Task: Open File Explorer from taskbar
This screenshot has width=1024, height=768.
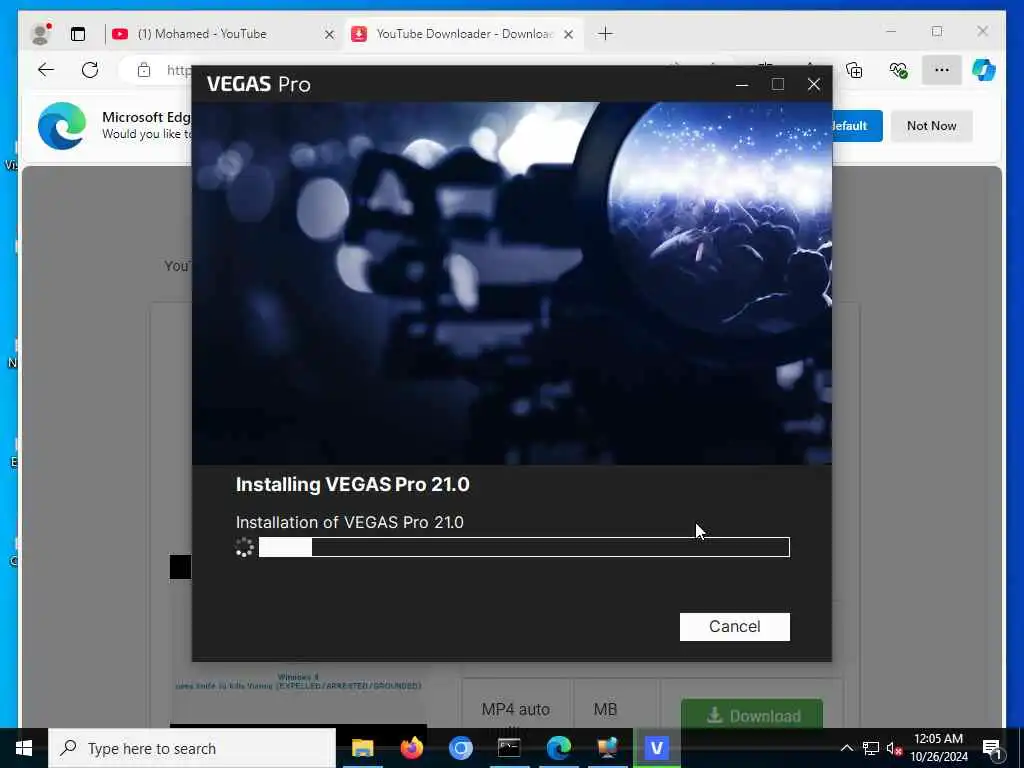Action: tap(362, 748)
